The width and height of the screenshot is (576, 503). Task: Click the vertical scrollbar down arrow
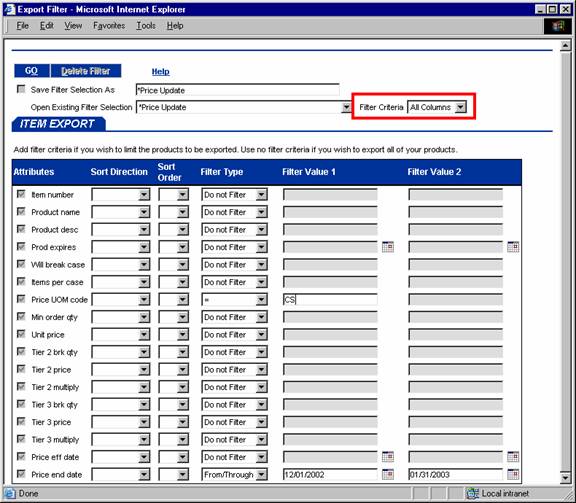(565, 478)
